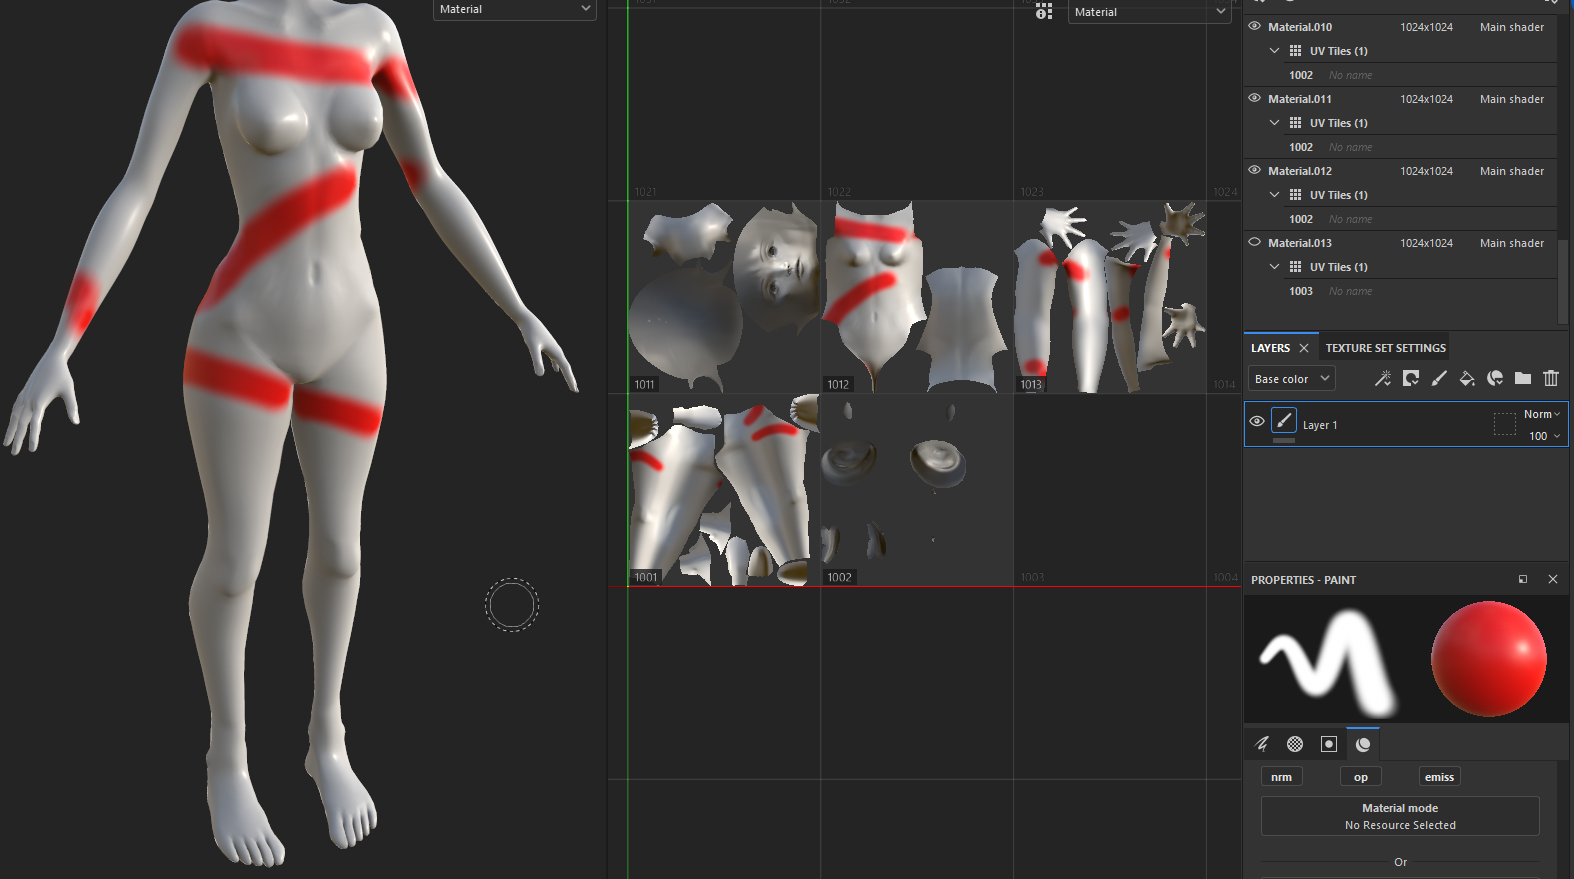
Task: Click the Layer 1 paint brush thumbnail
Action: click(x=1284, y=421)
